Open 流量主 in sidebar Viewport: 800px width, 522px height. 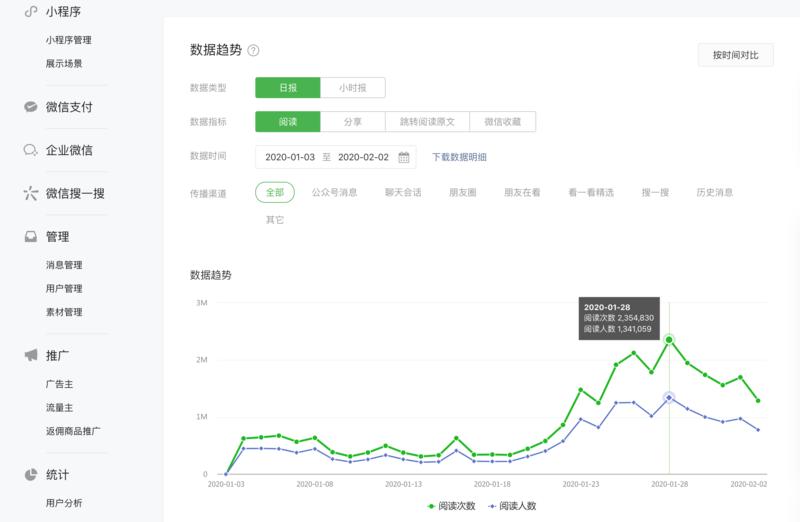pyautogui.click(x=60, y=407)
